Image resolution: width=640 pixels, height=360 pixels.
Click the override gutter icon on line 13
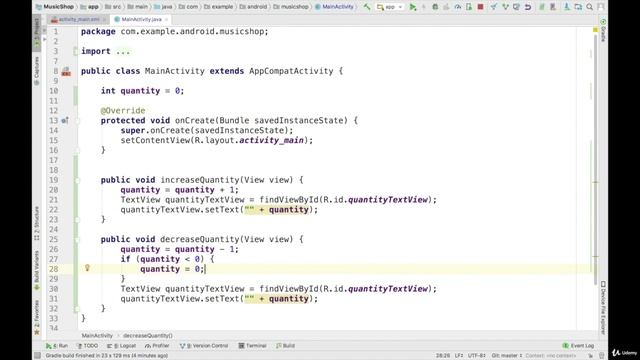click(64, 120)
